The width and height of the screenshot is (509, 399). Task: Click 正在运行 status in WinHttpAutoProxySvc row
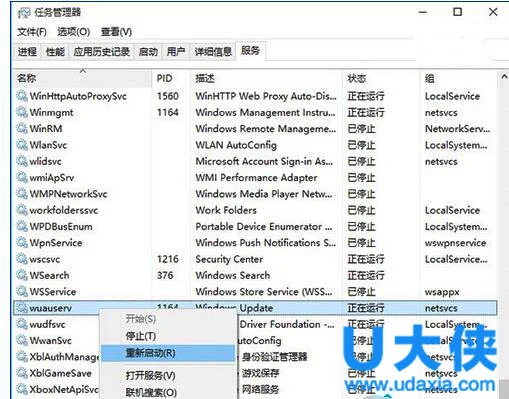point(366,96)
